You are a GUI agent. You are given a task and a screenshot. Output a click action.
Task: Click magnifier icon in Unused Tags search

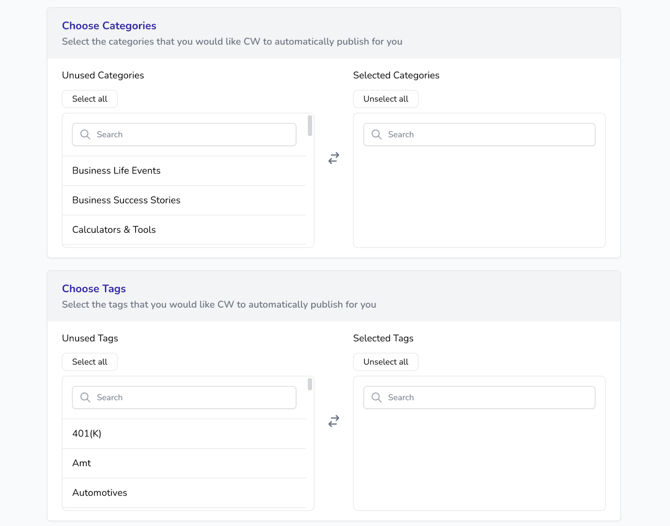(85, 398)
